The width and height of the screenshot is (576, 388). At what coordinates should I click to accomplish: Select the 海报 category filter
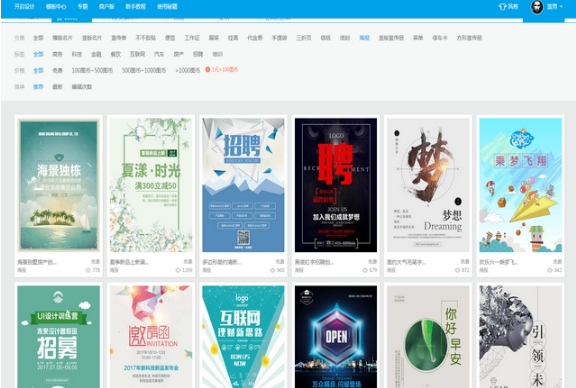click(x=364, y=37)
